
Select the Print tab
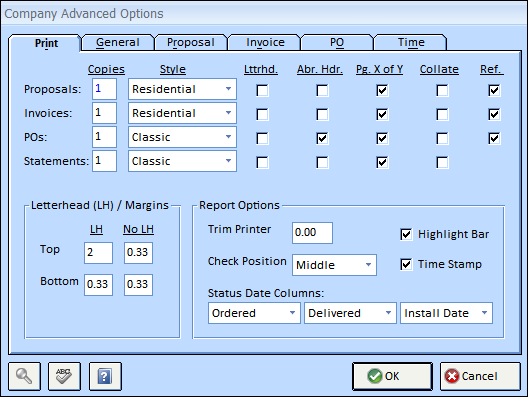(46, 43)
